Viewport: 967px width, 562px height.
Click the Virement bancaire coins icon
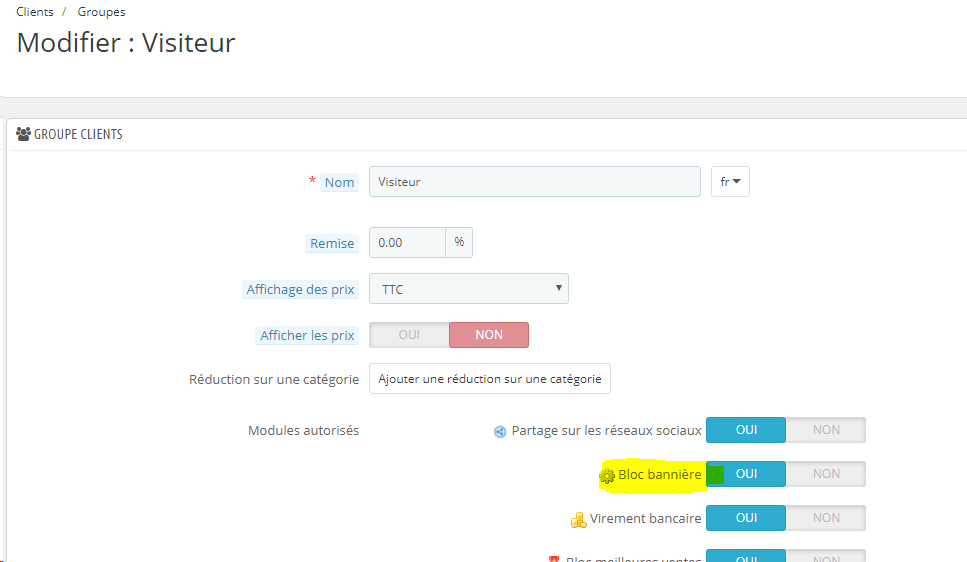coord(578,520)
